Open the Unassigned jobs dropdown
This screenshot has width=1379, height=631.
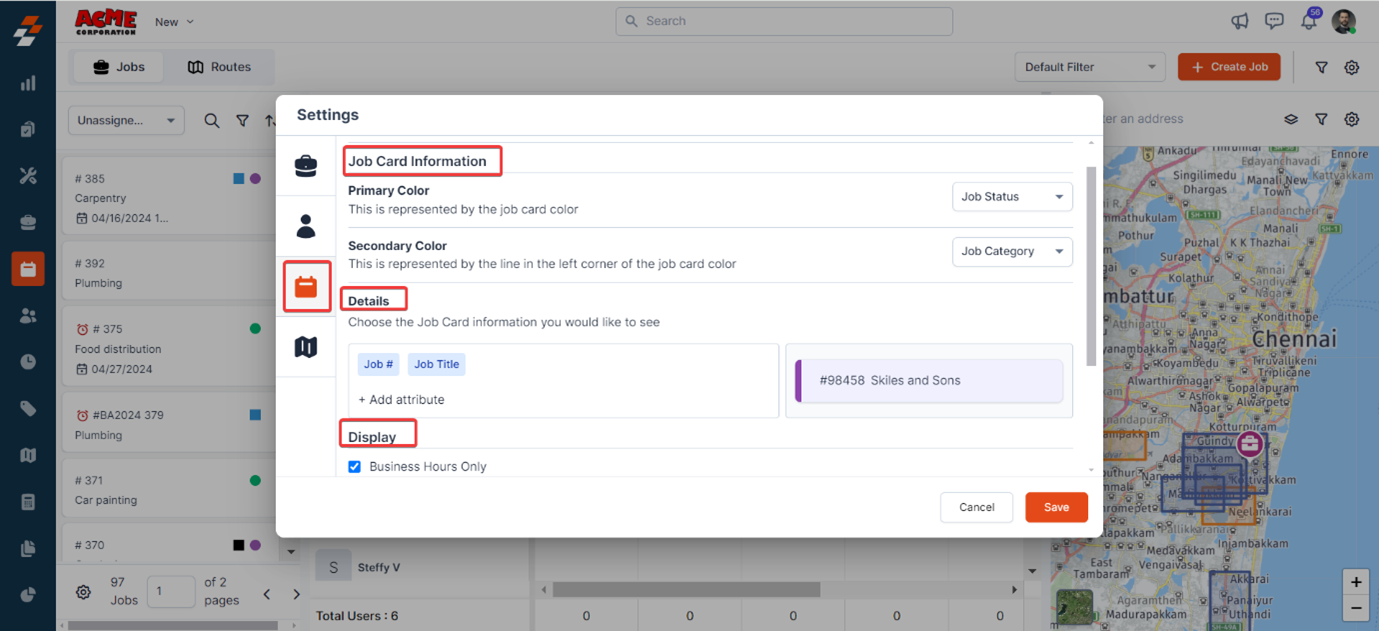126,120
